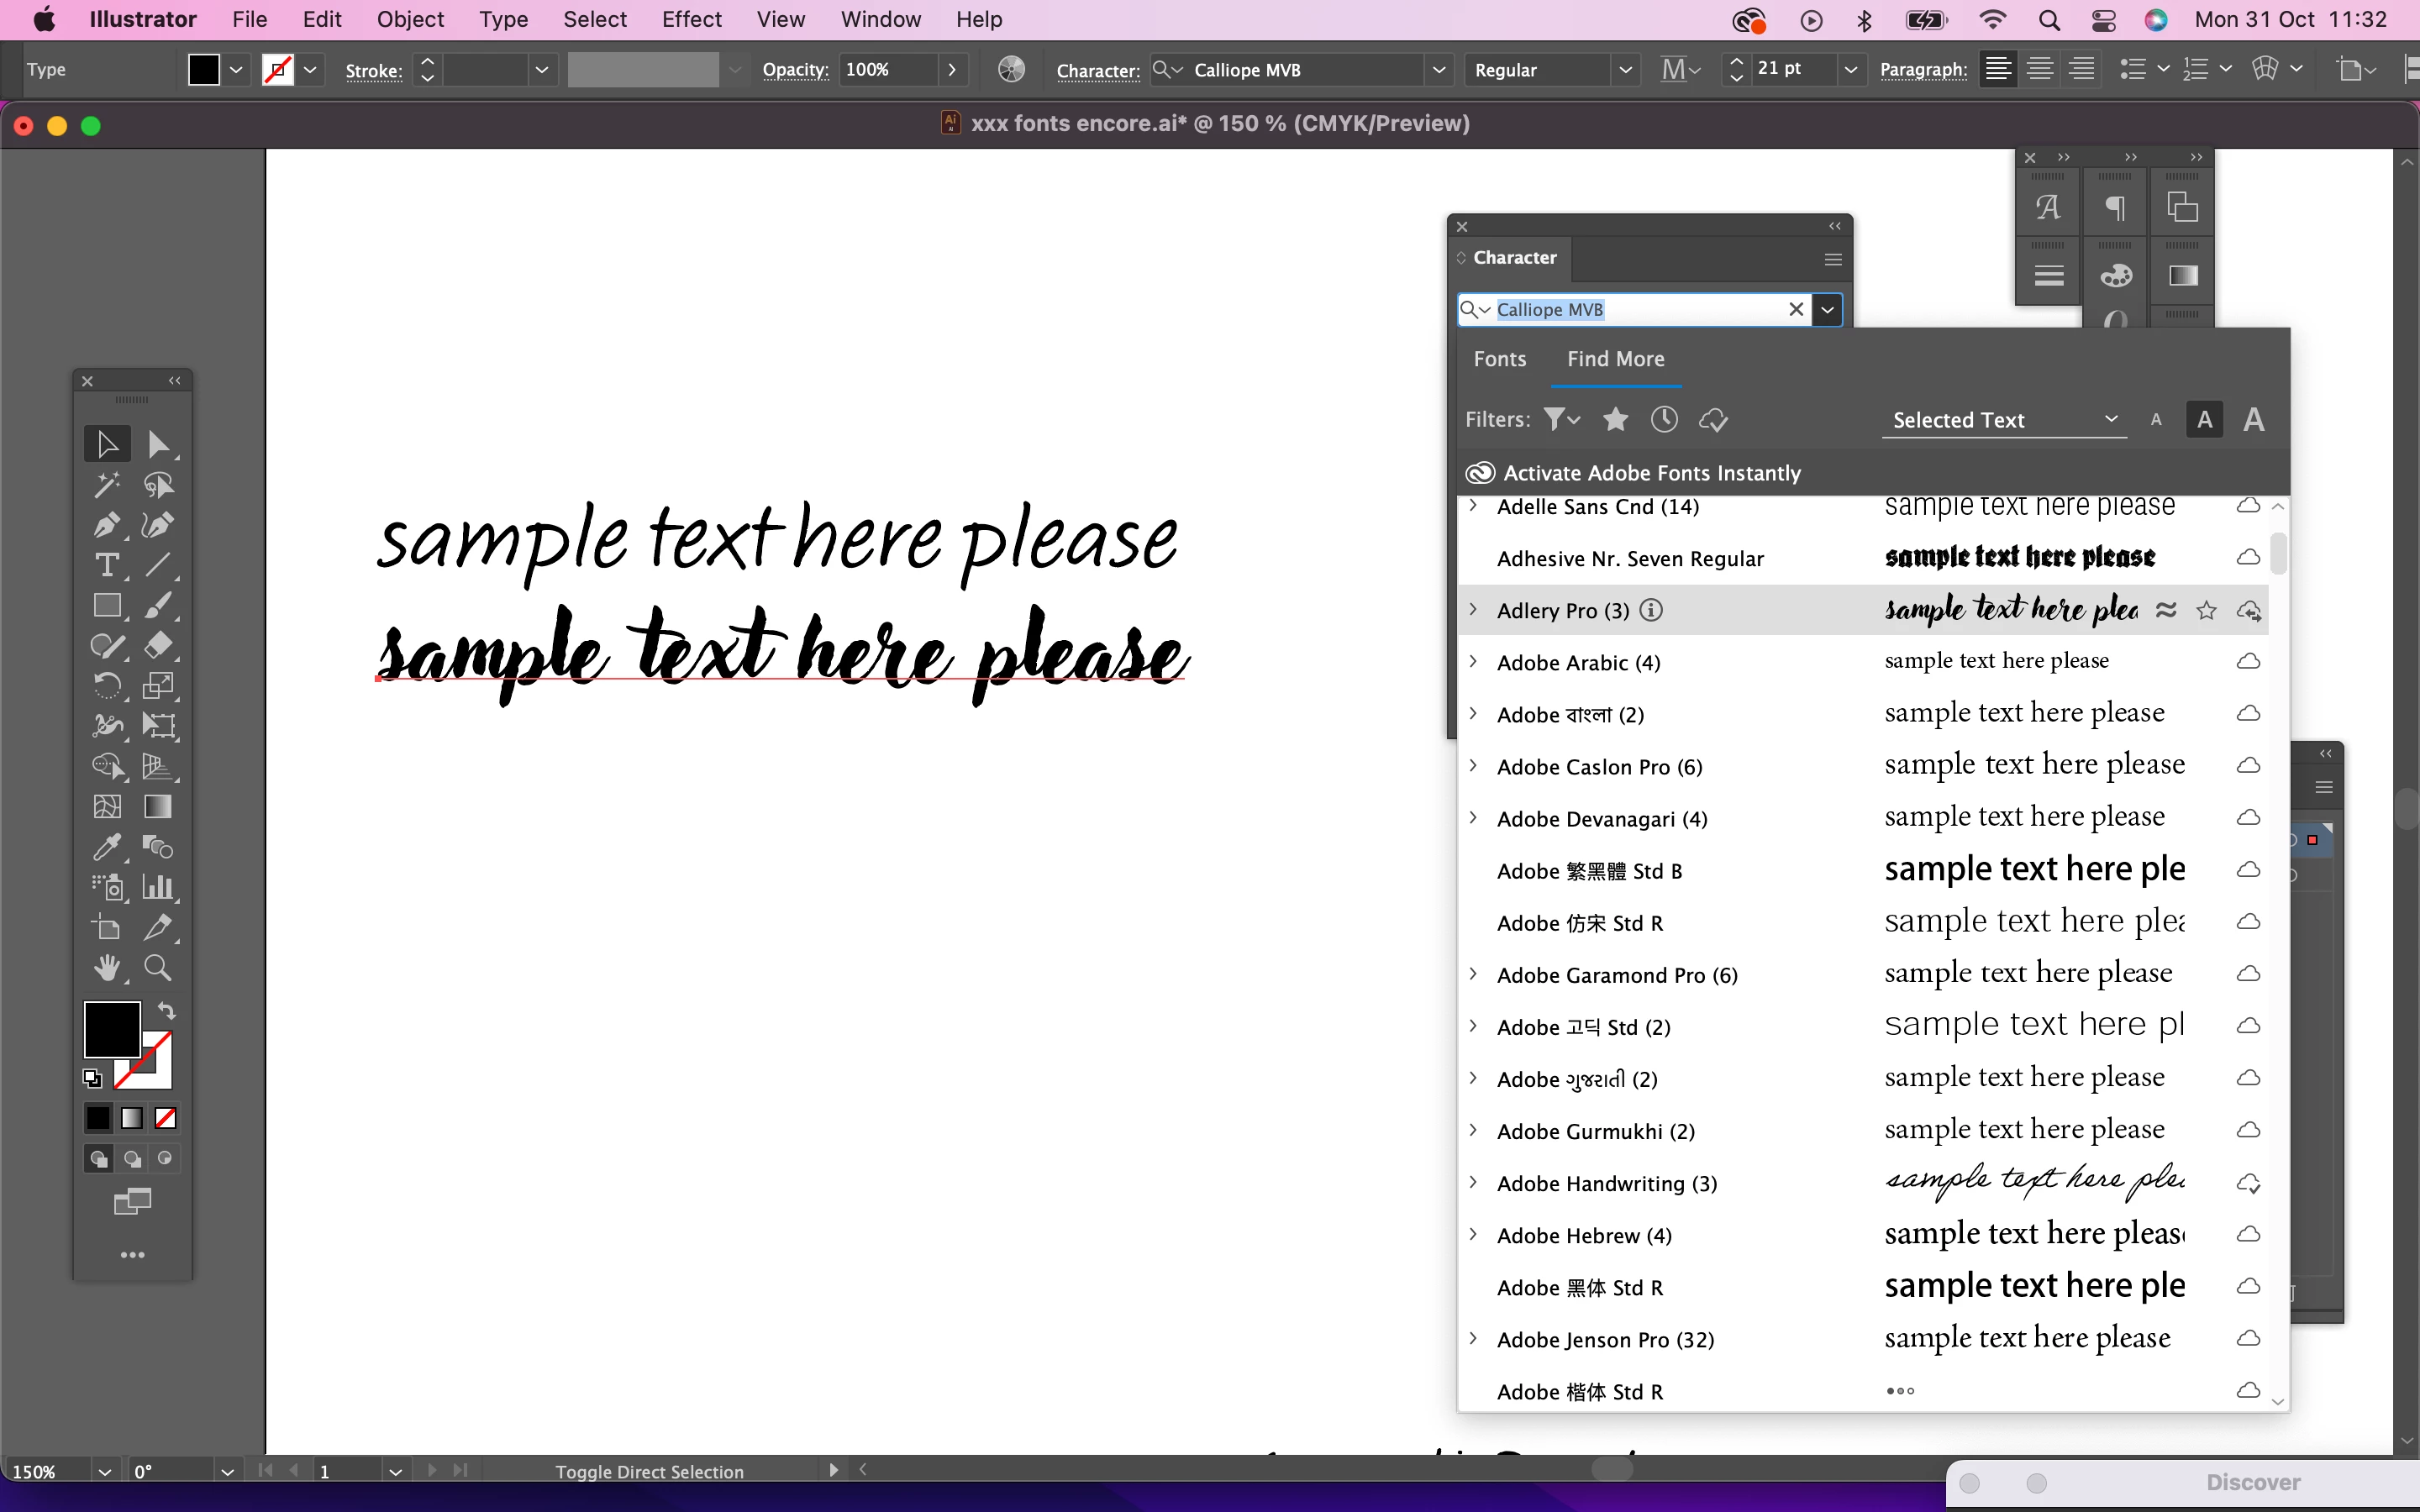Switch to the Fonts tab
Screen dimensions: 2420x1512
coord(1499,359)
